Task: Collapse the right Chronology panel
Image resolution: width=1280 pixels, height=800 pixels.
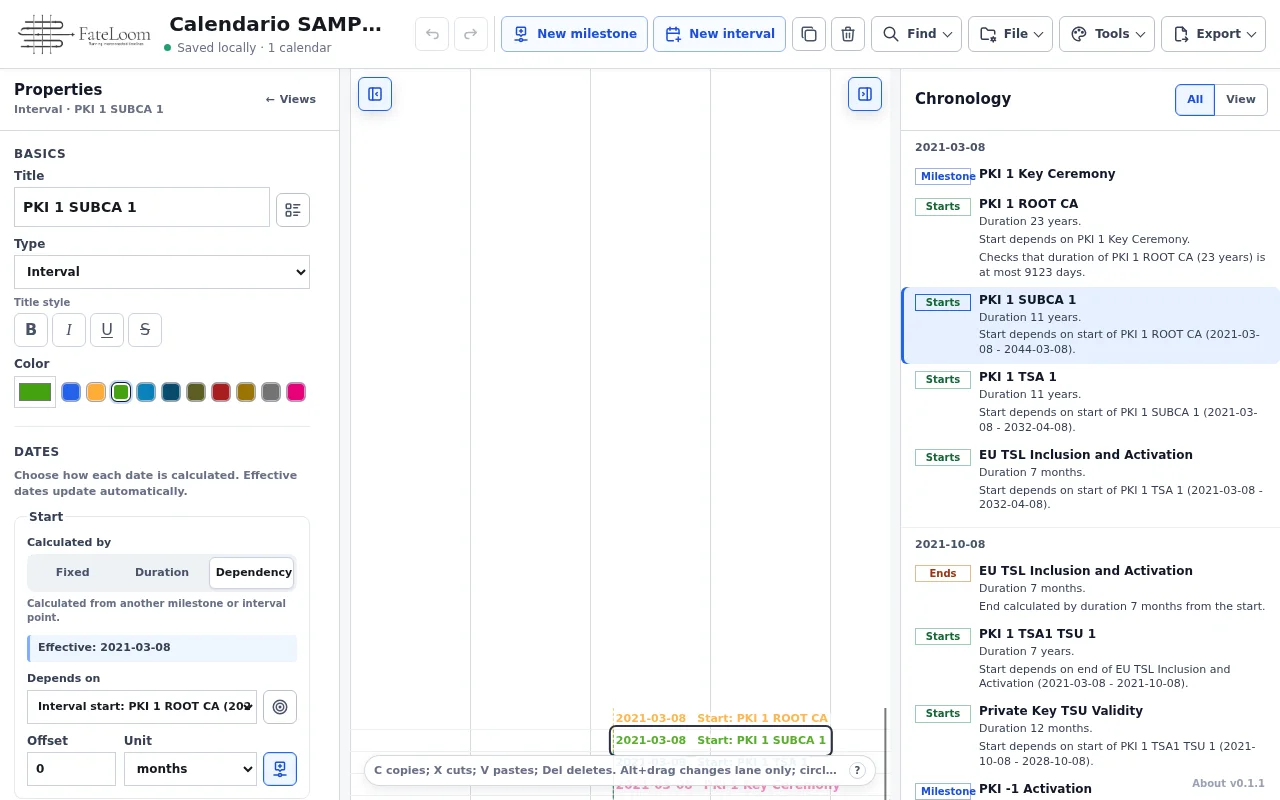Action: [x=865, y=94]
